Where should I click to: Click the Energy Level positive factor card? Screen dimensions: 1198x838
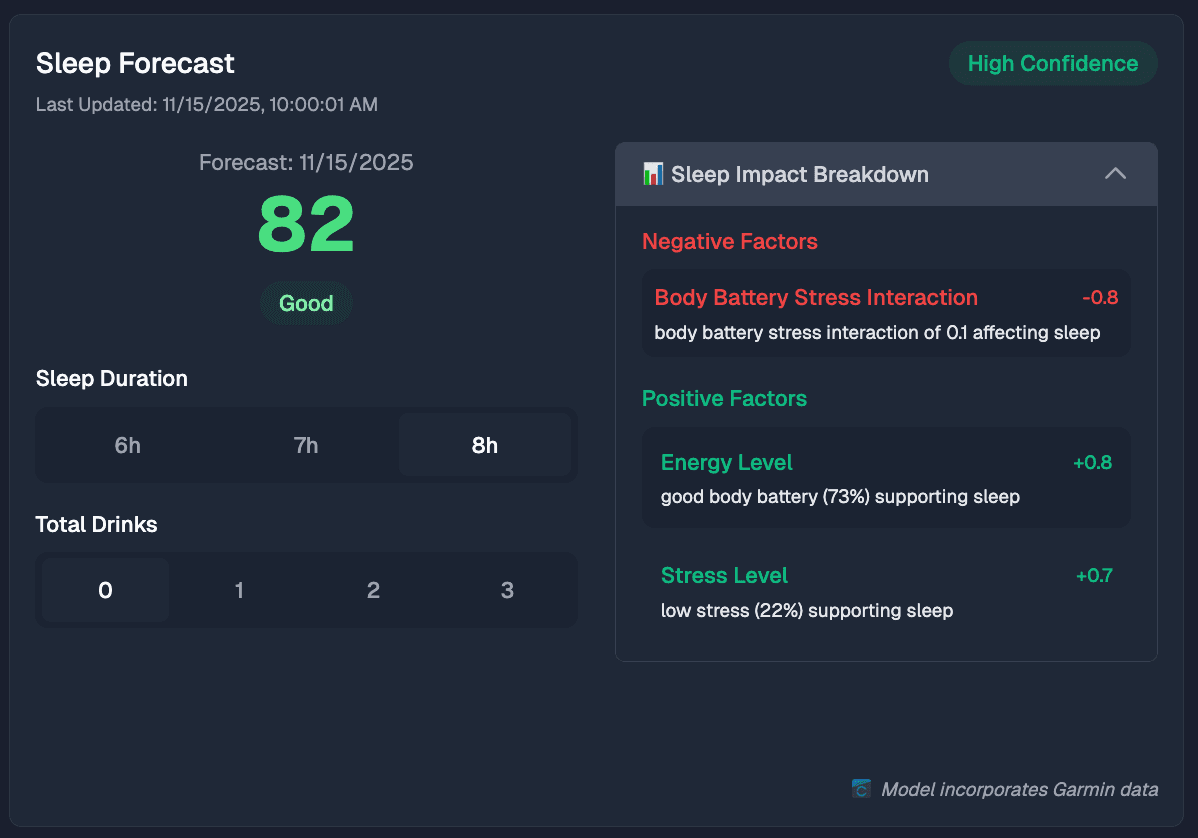(x=886, y=477)
